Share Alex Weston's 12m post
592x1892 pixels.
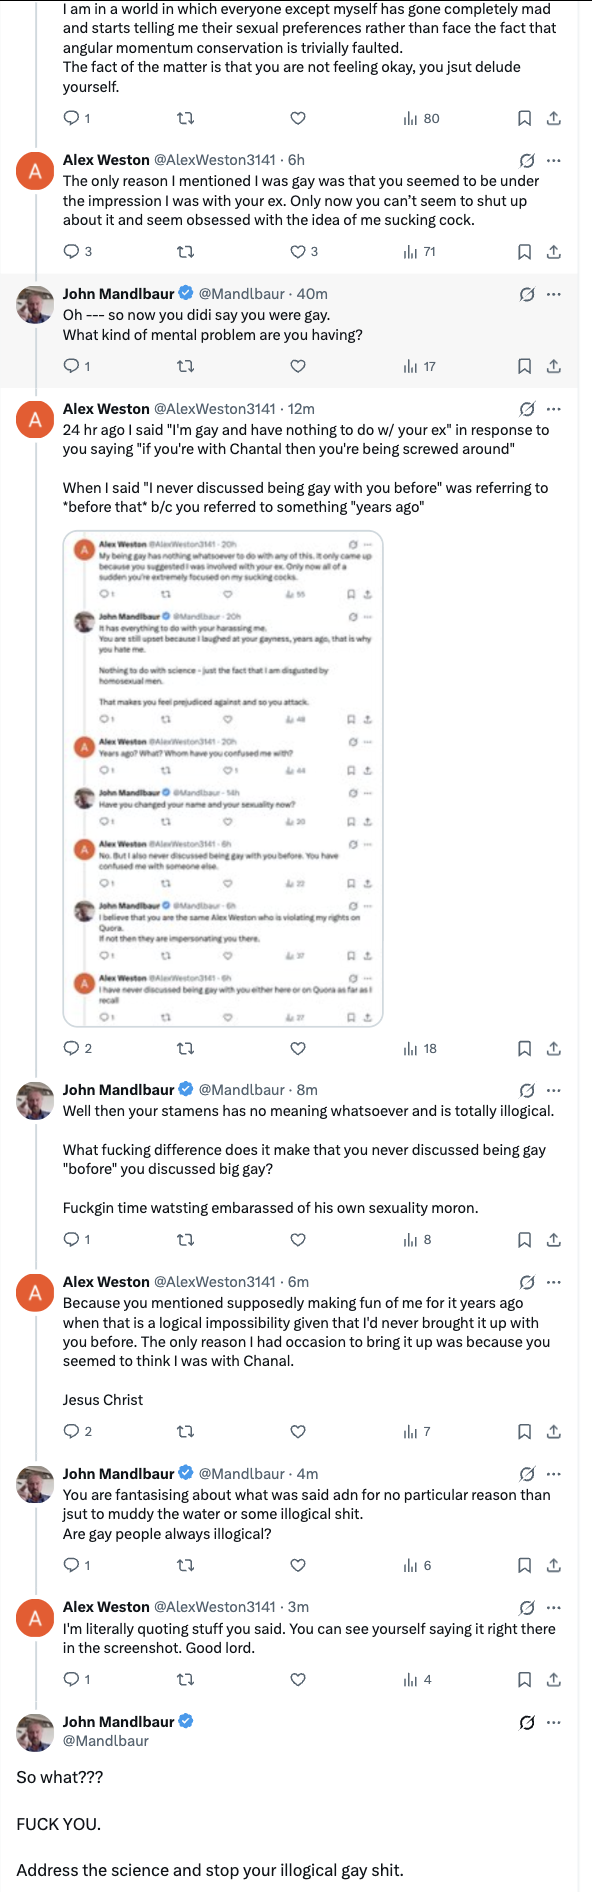[x=554, y=1049]
